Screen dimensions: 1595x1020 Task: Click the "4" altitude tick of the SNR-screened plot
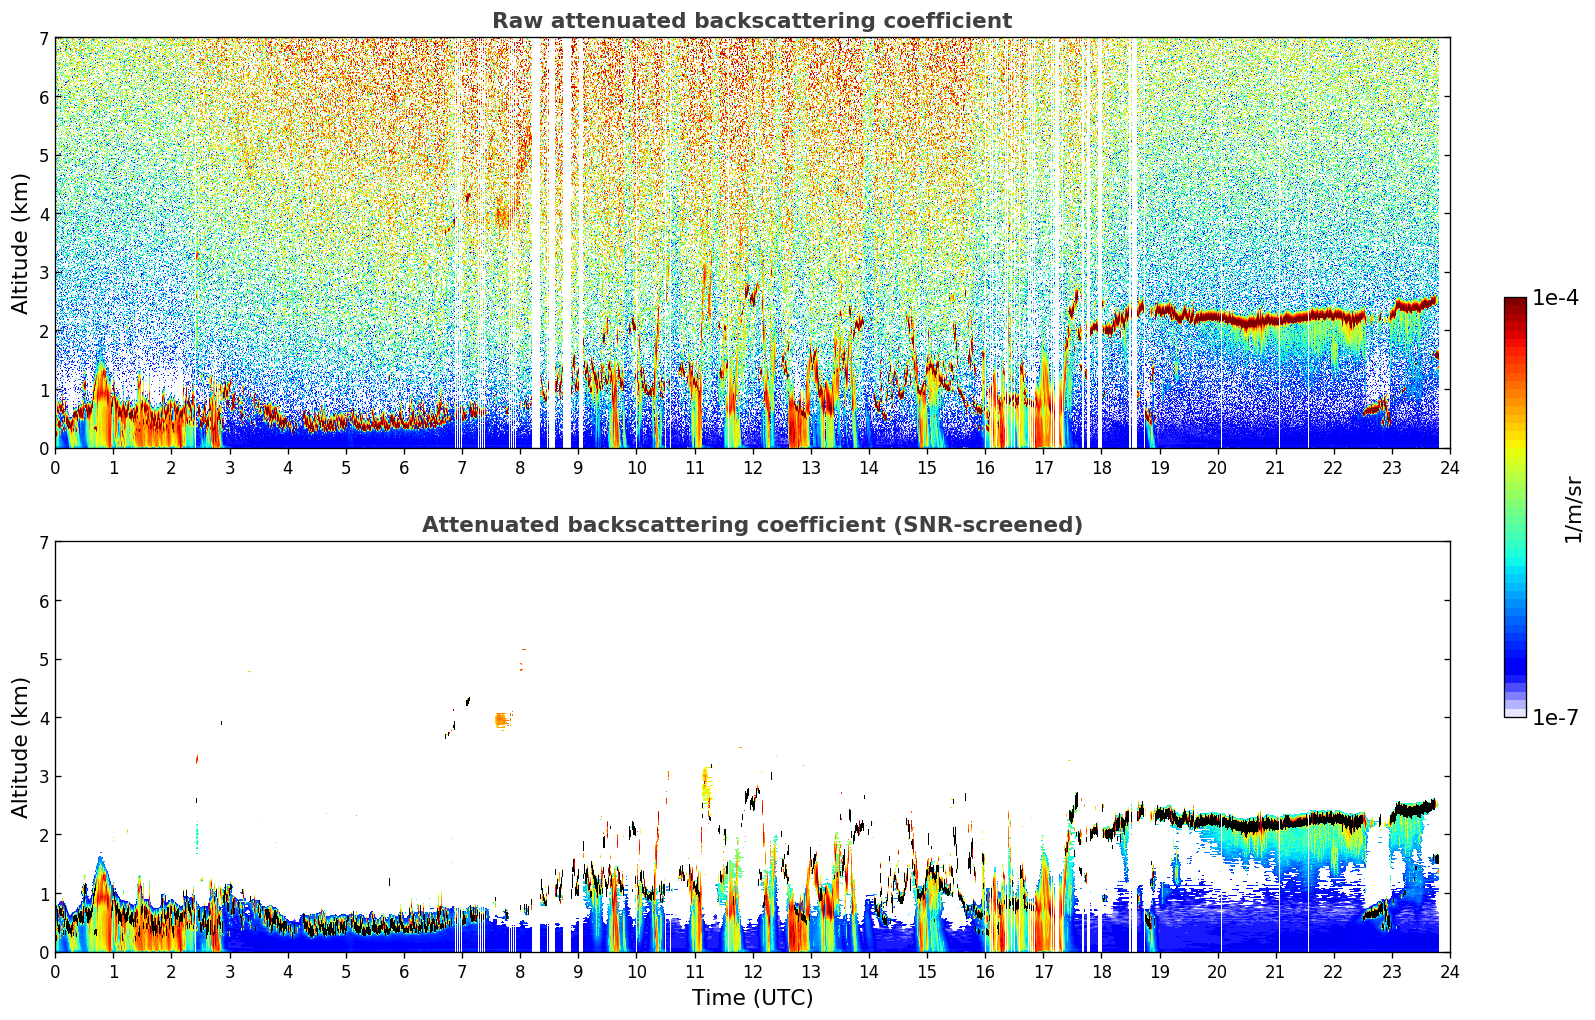44,718
